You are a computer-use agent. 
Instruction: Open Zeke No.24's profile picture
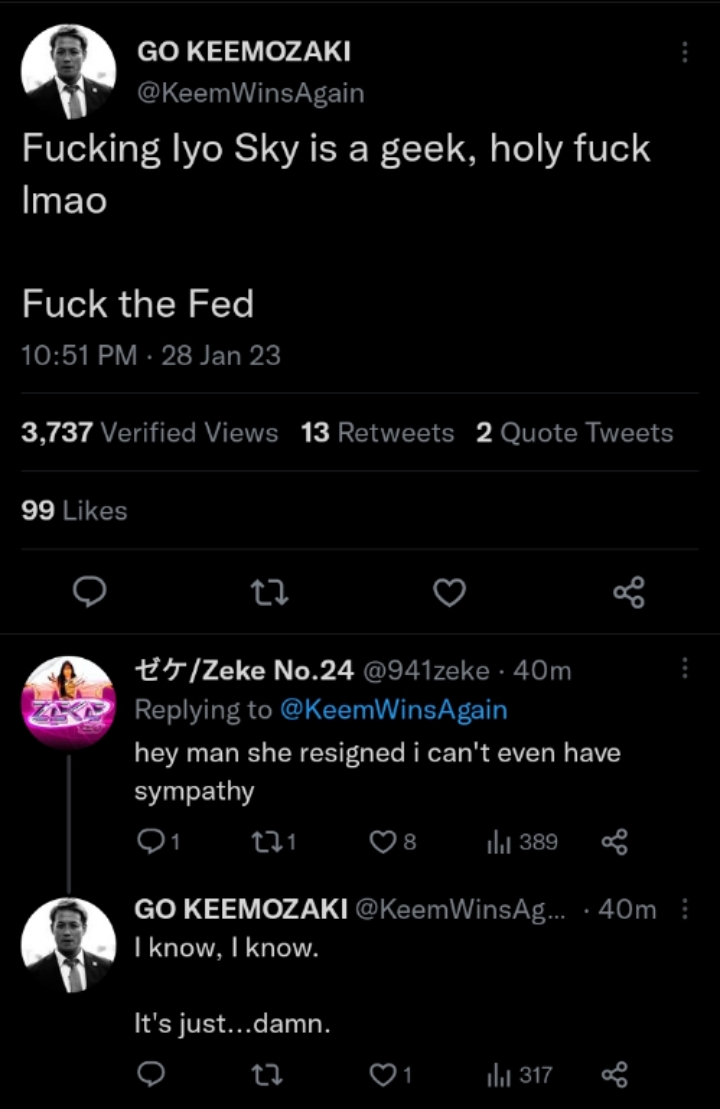pyautogui.click(x=68, y=703)
